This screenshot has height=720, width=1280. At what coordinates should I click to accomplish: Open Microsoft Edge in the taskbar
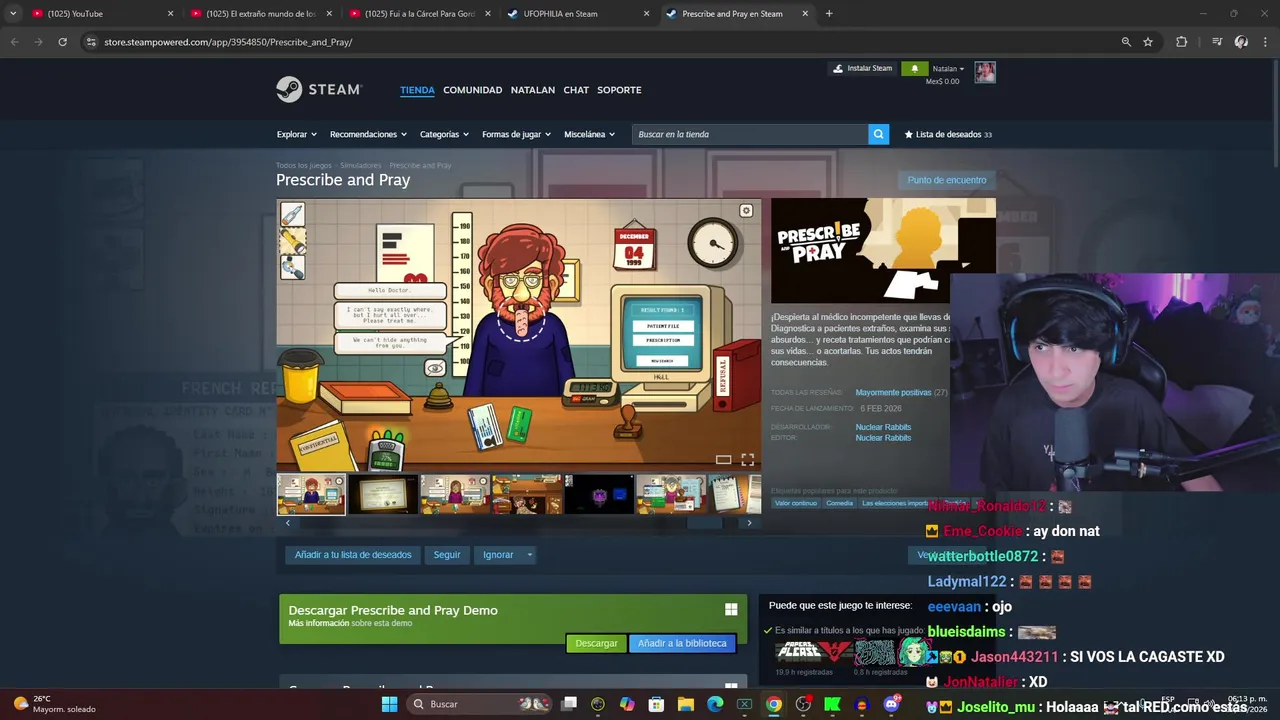(x=715, y=704)
